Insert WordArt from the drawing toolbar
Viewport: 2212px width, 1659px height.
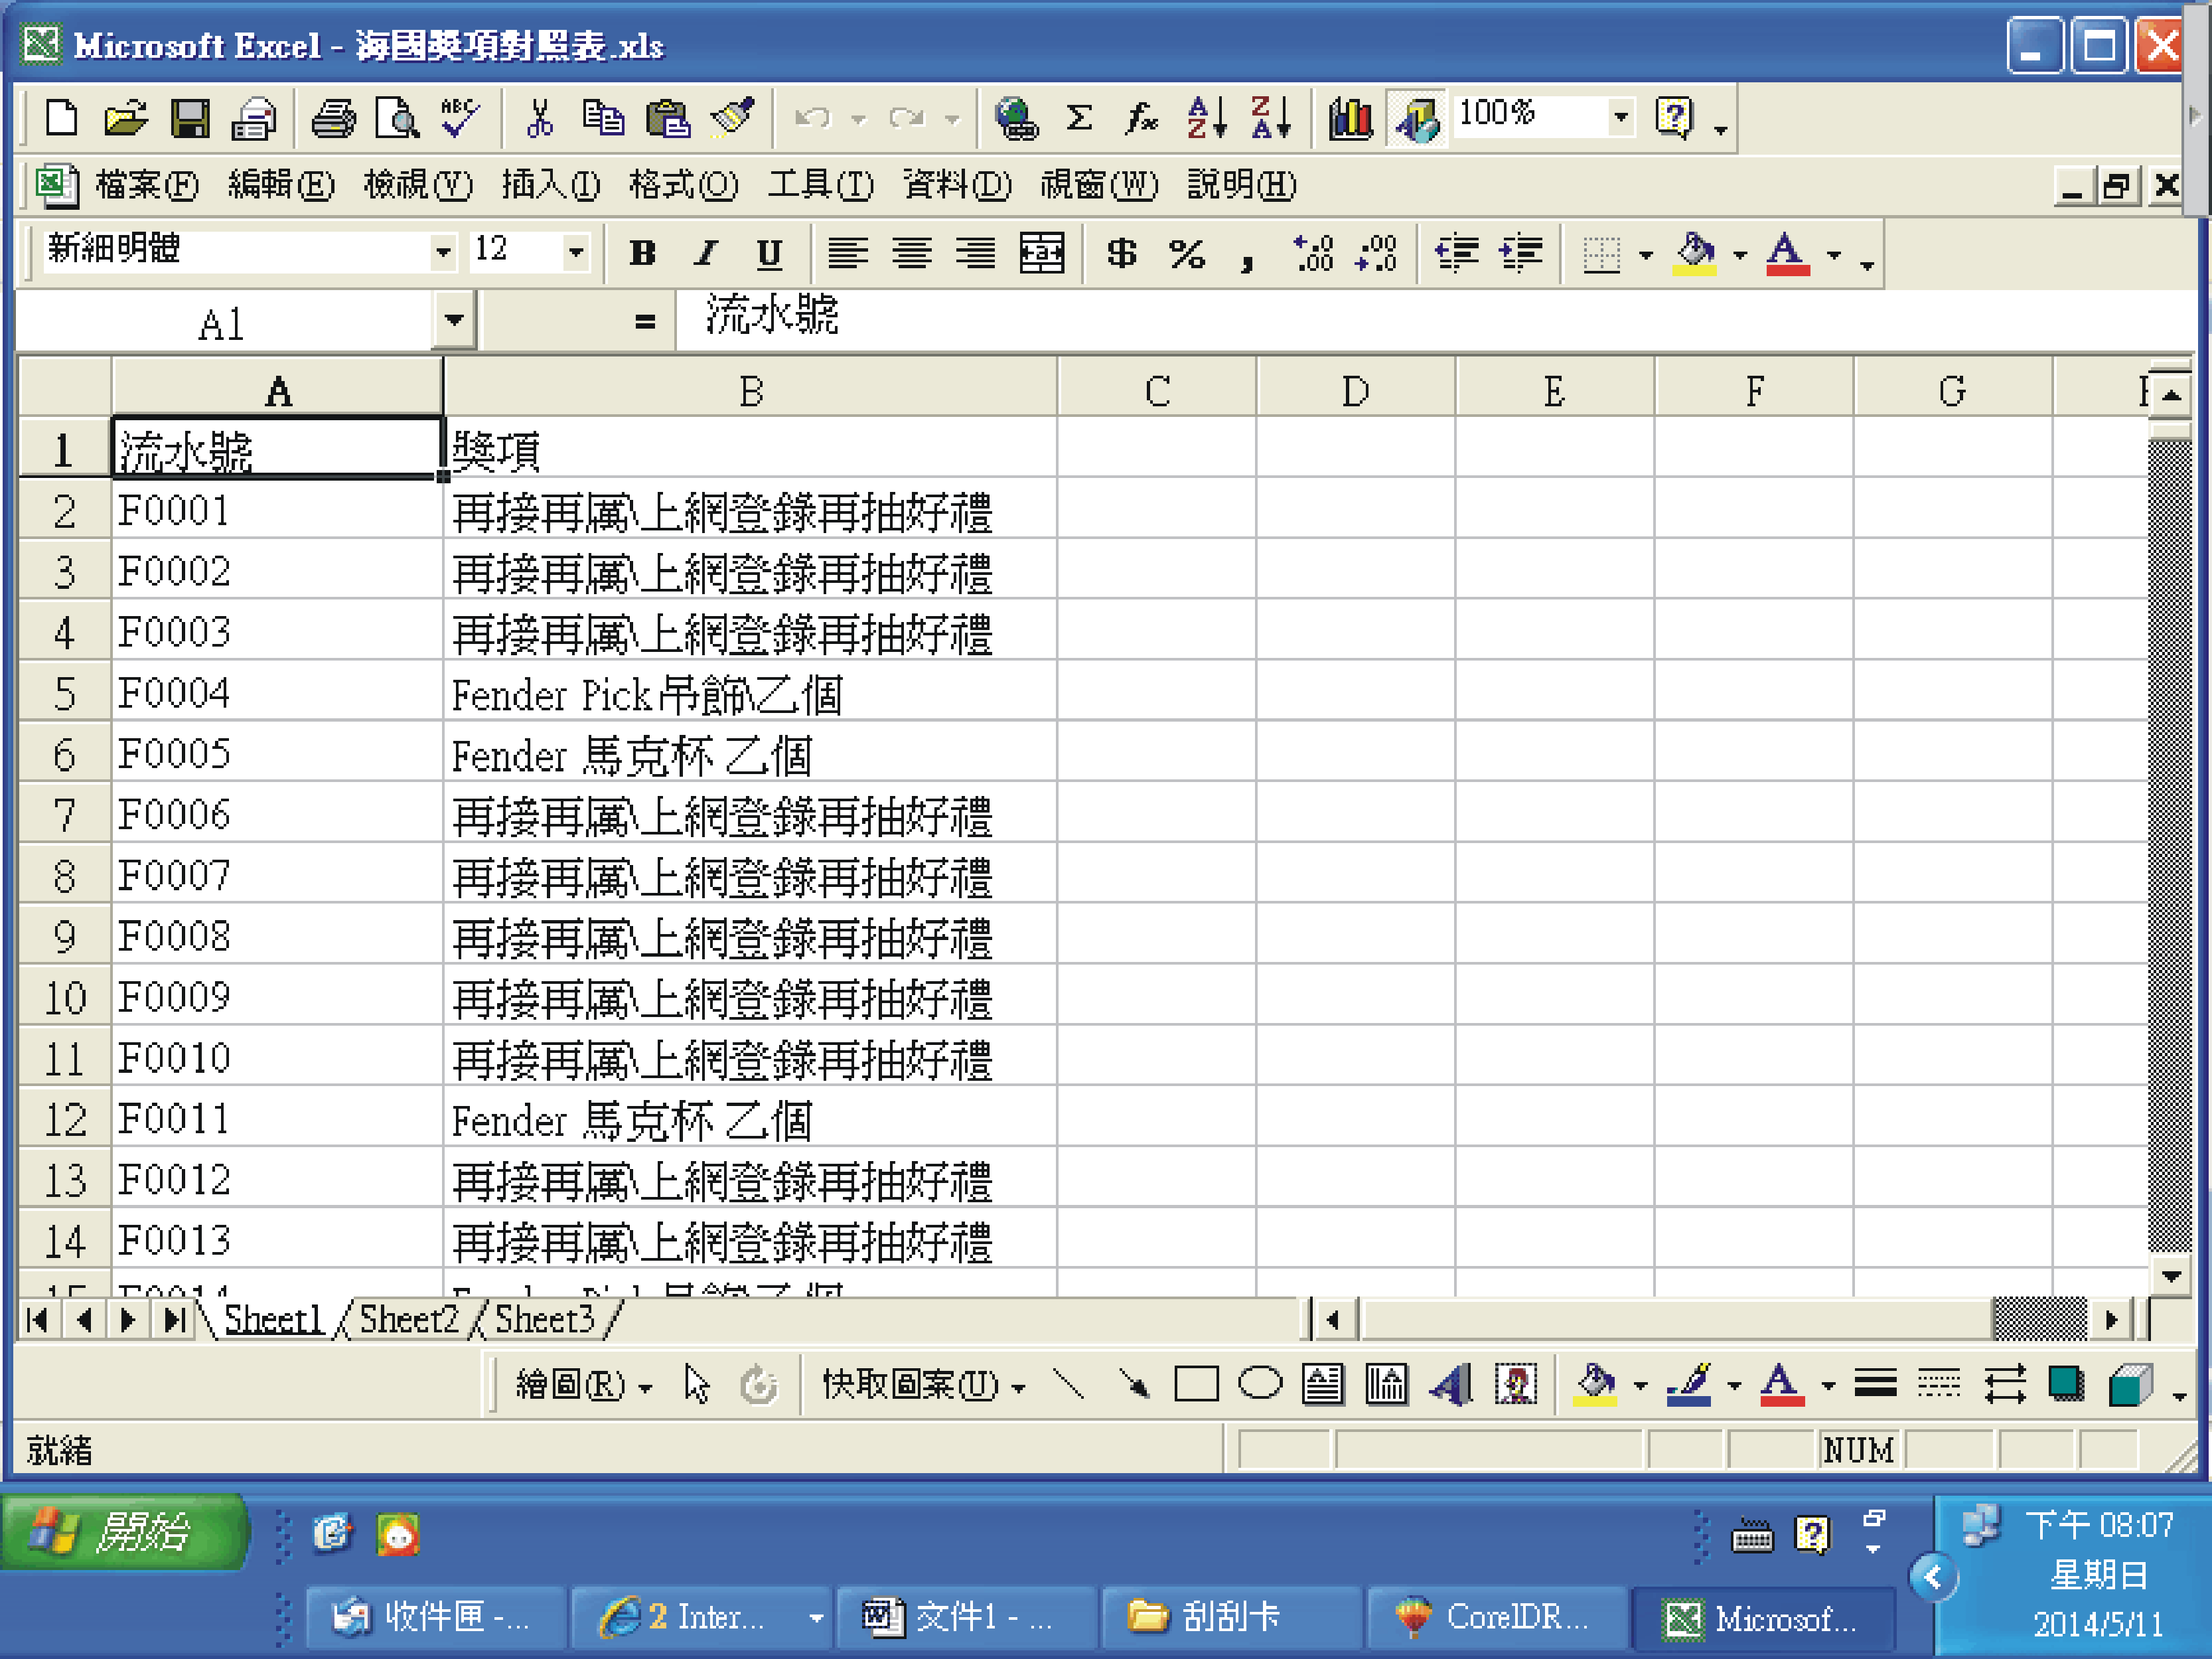[1451, 1385]
